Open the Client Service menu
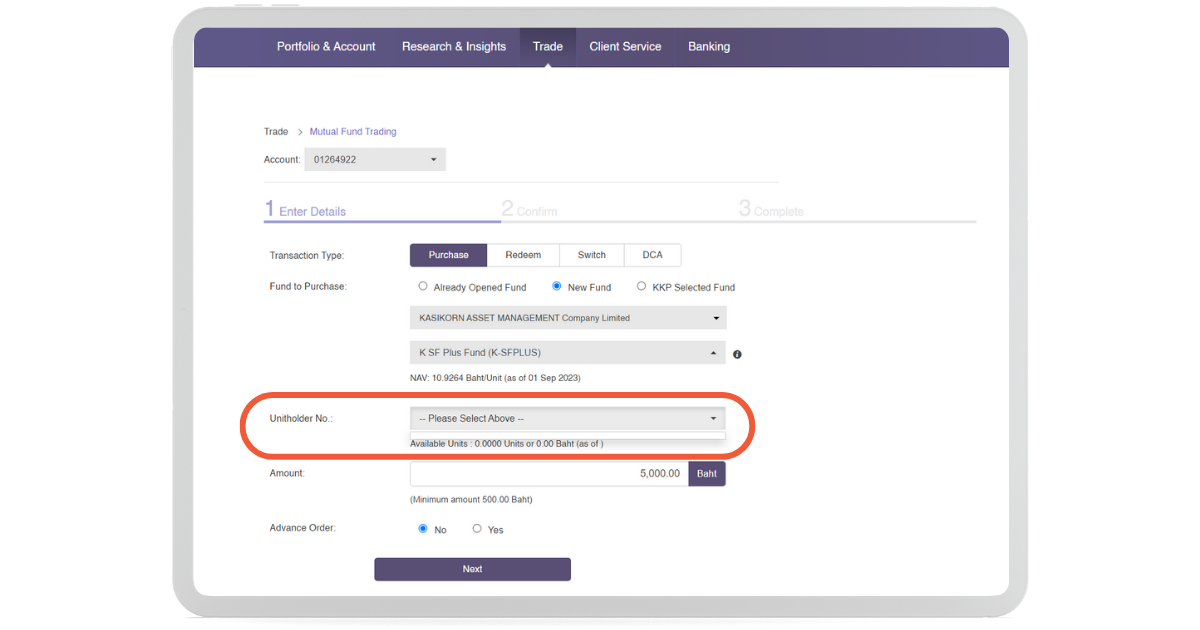This screenshot has width=1200, height=630. pyautogui.click(x=625, y=47)
